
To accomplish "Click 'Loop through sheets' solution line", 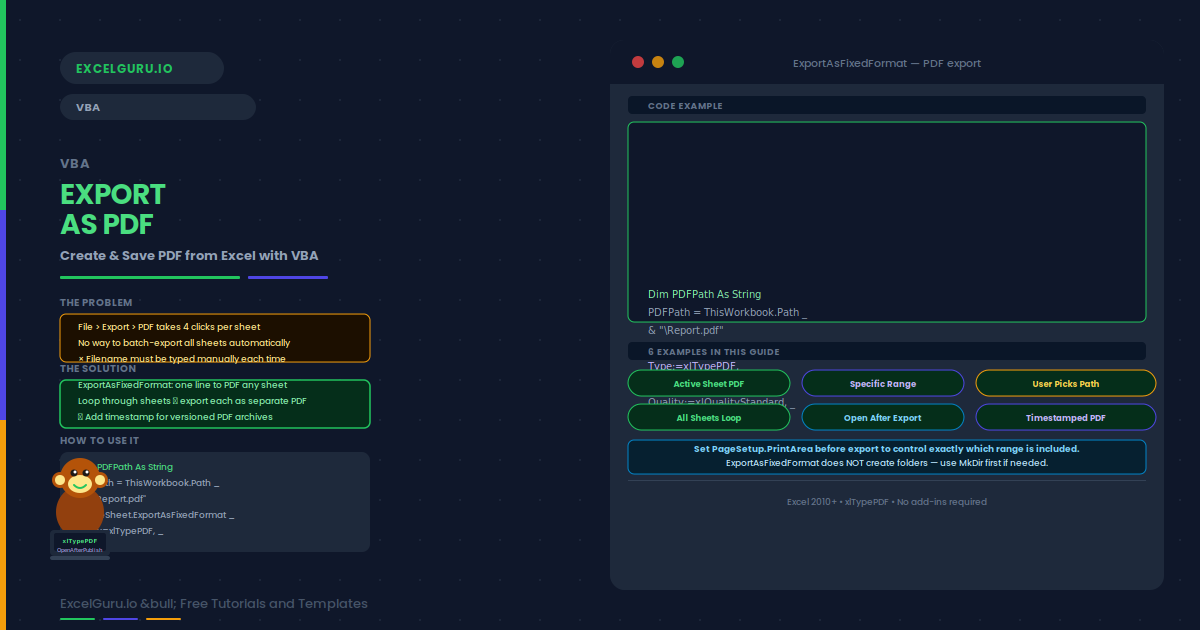I will (x=192, y=401).
